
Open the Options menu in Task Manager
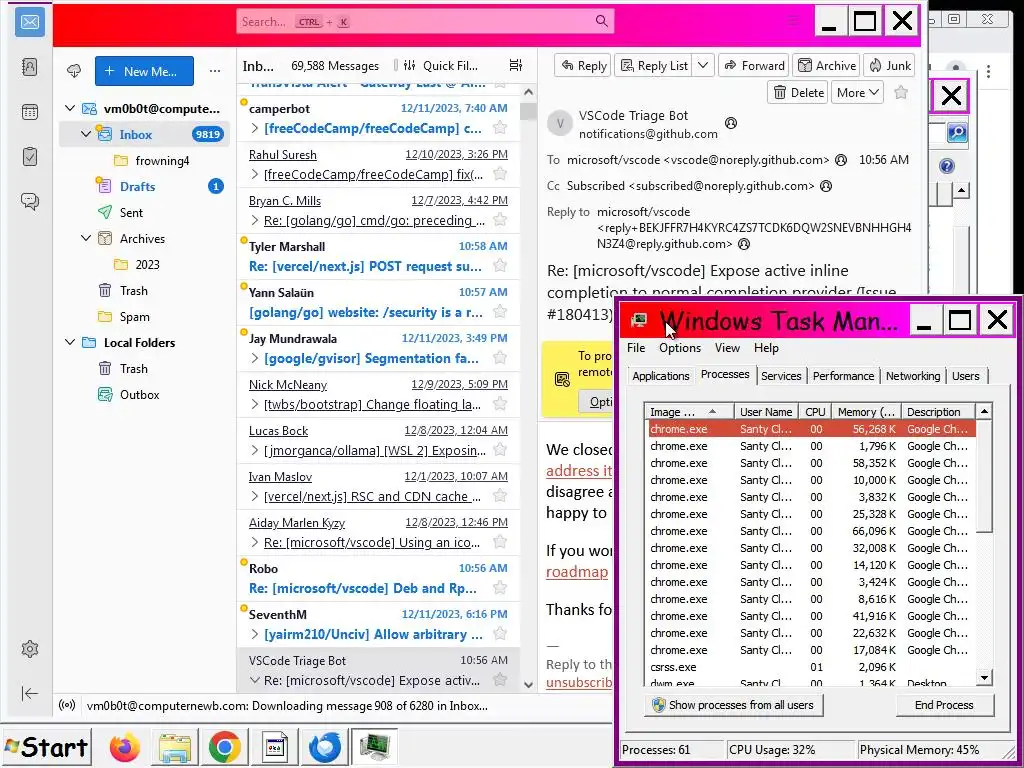[x=680, y=347]
